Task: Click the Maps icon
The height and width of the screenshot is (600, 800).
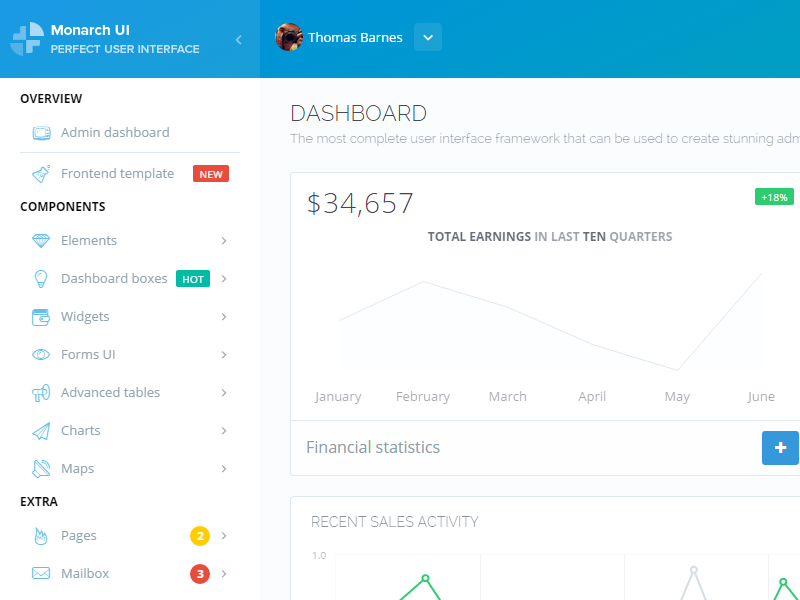Action: tap(40, 468)
